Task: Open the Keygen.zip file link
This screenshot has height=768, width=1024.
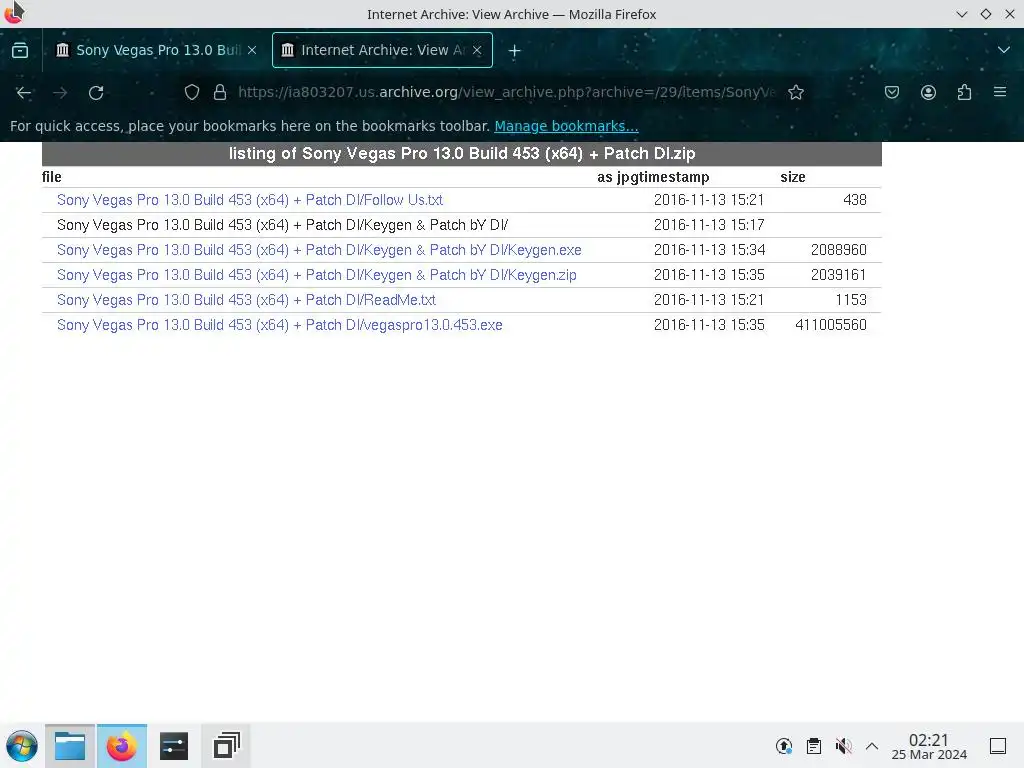Action: pyautogui.click(x=317, y=275)
